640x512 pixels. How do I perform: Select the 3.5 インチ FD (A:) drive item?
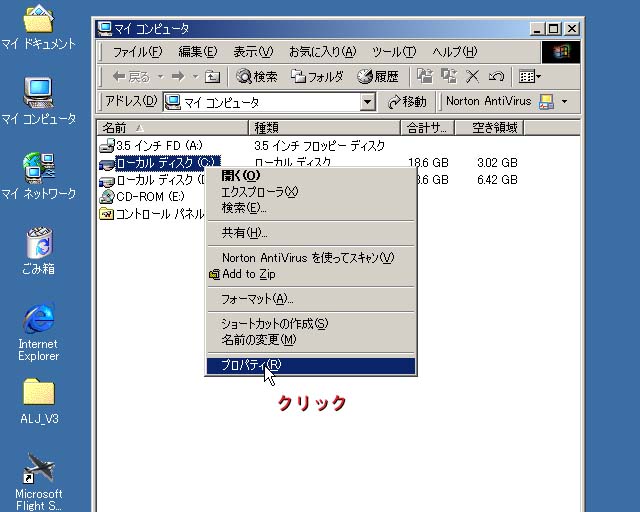coord(158,146)
